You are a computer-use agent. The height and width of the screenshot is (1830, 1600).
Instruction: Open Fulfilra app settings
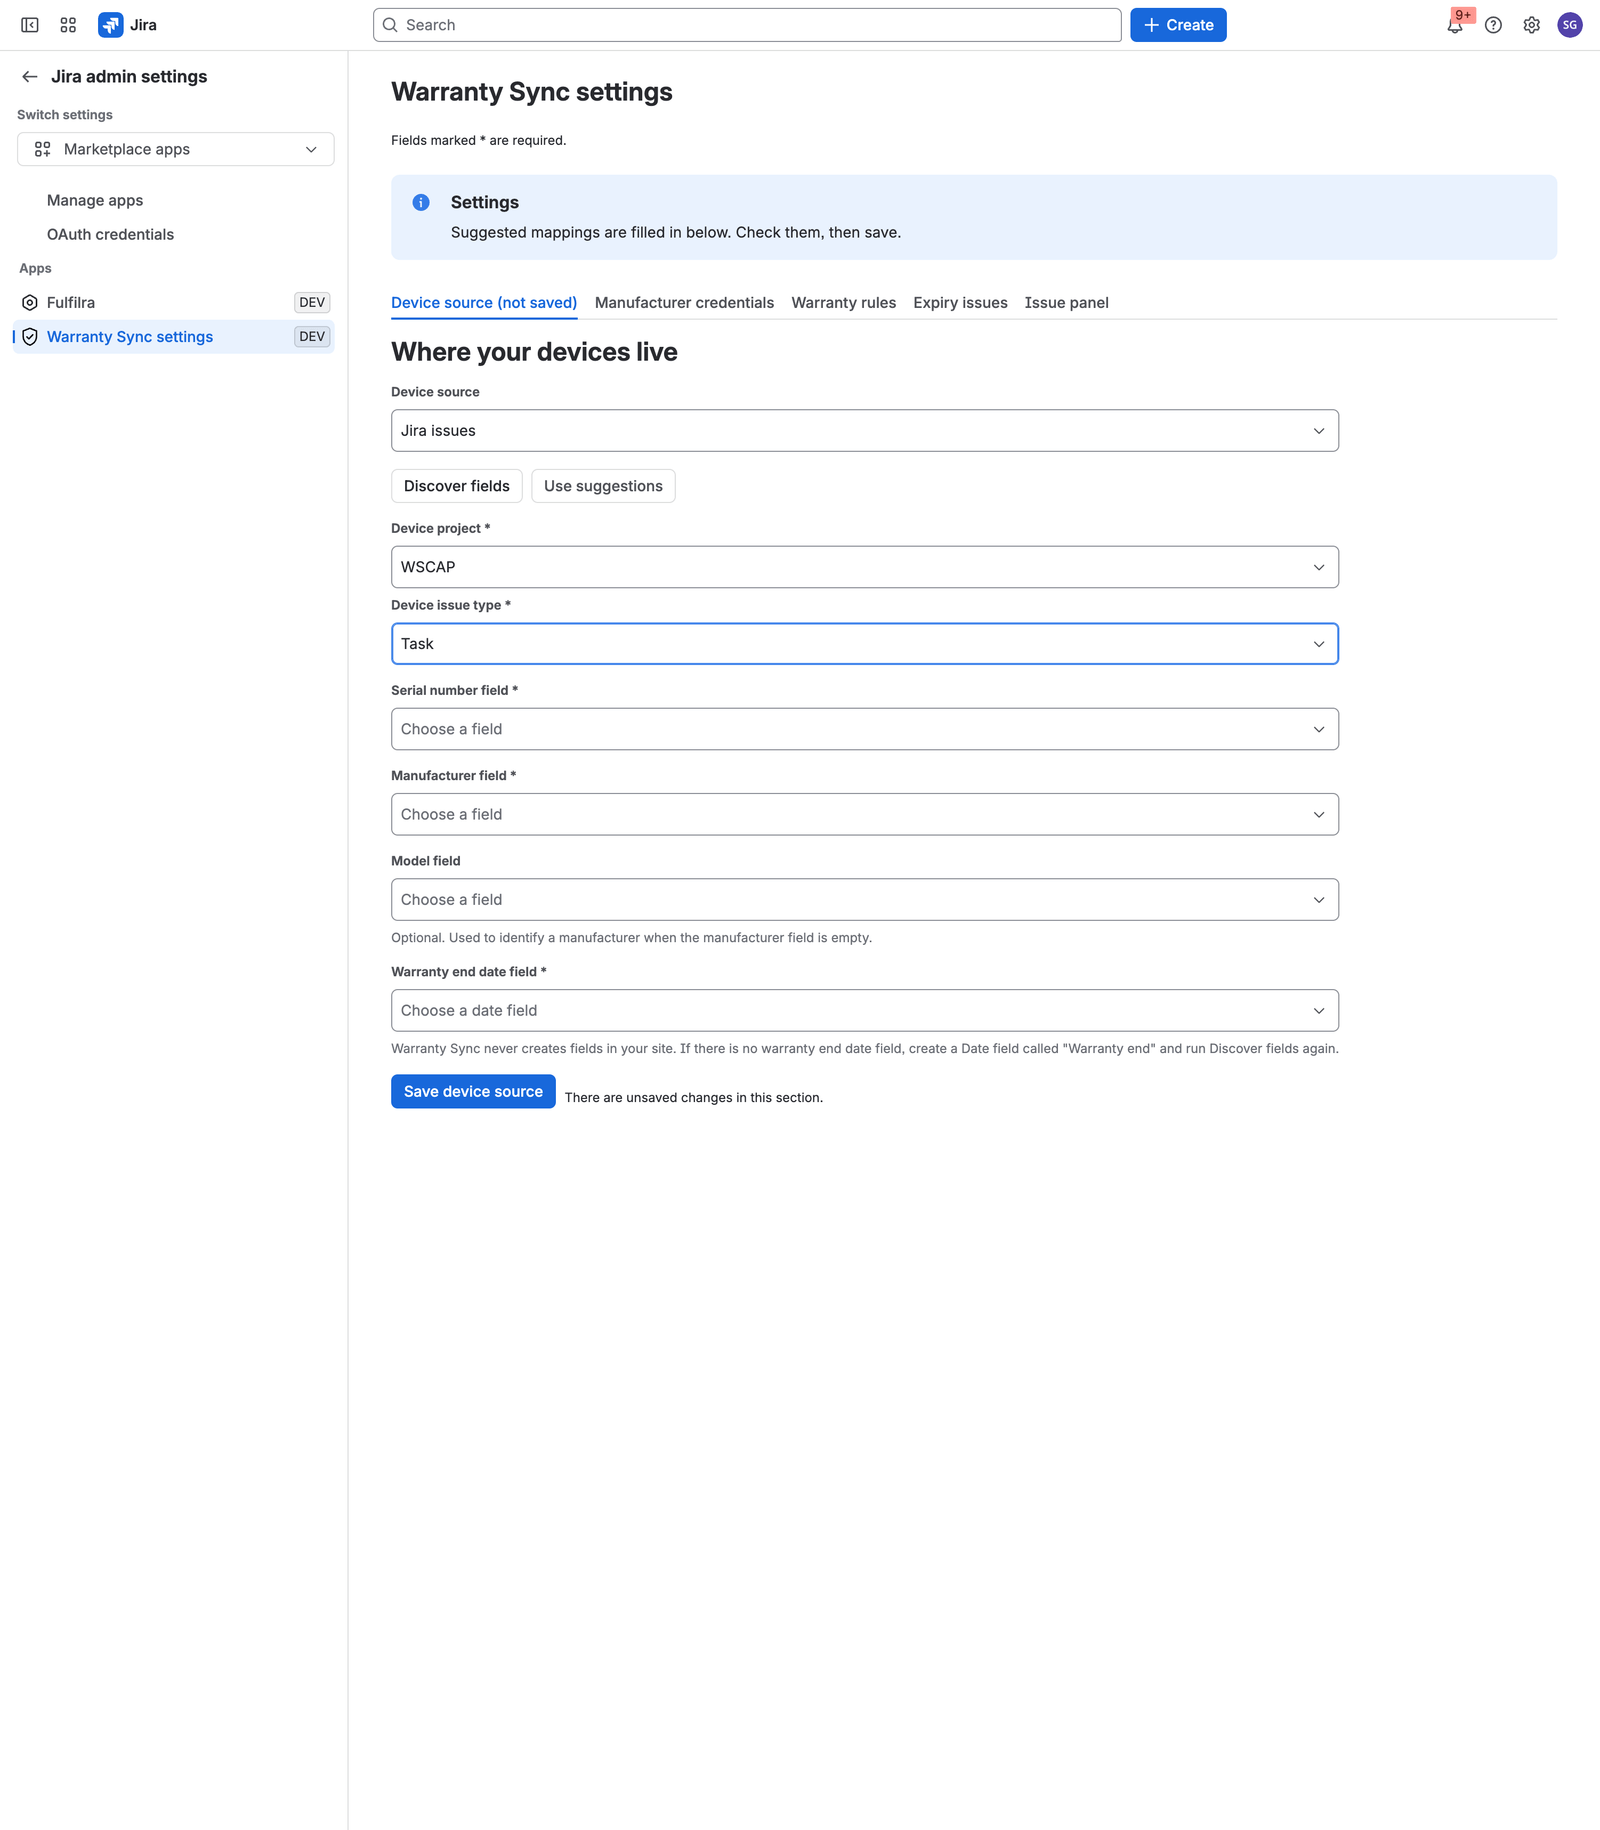click(x=174, y=303)
